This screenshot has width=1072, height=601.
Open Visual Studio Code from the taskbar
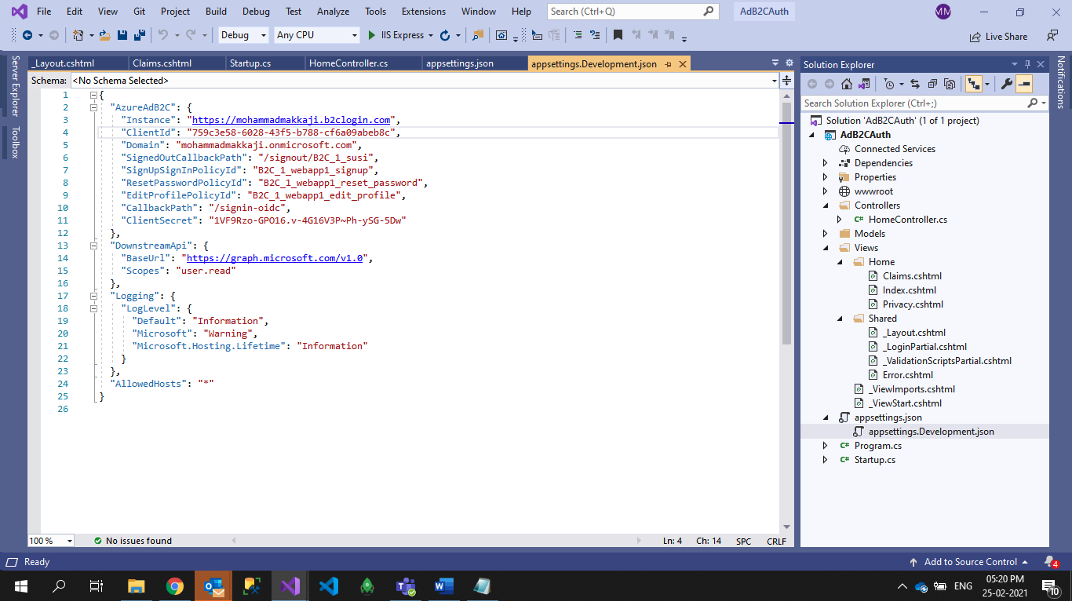coord(328,586)
